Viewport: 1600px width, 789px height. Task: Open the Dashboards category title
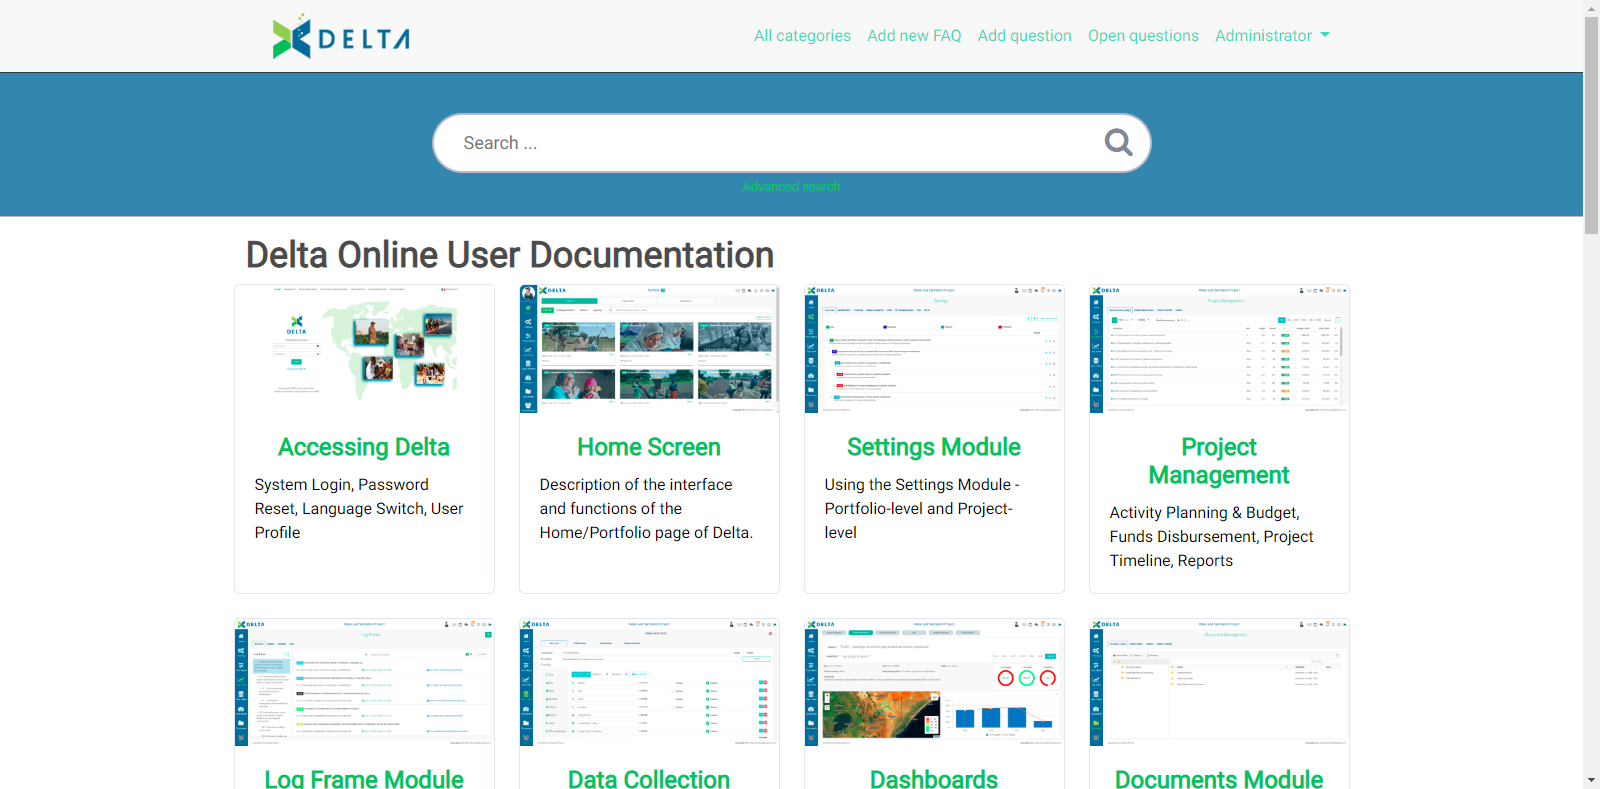(x=934, y=779)
